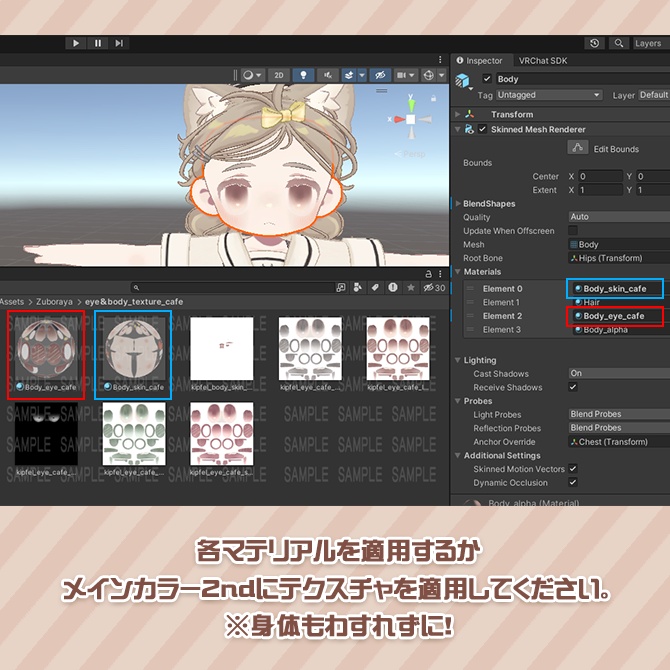
Task: Open the Quality Auto dropdown
Action: click(619, 217)
